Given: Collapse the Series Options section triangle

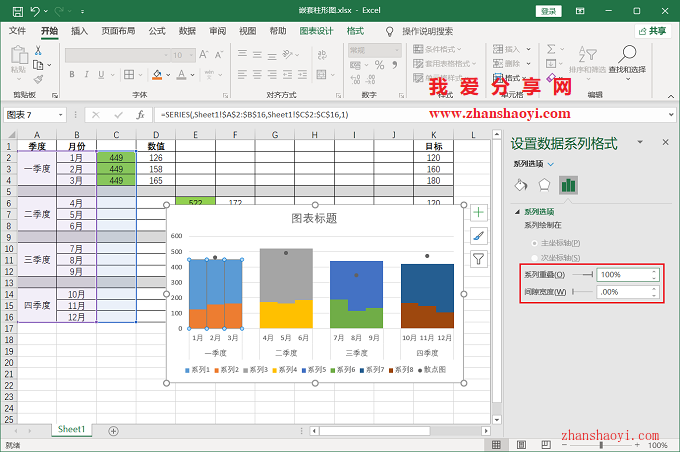Looking at the screenshot, I should pos(517,212).
